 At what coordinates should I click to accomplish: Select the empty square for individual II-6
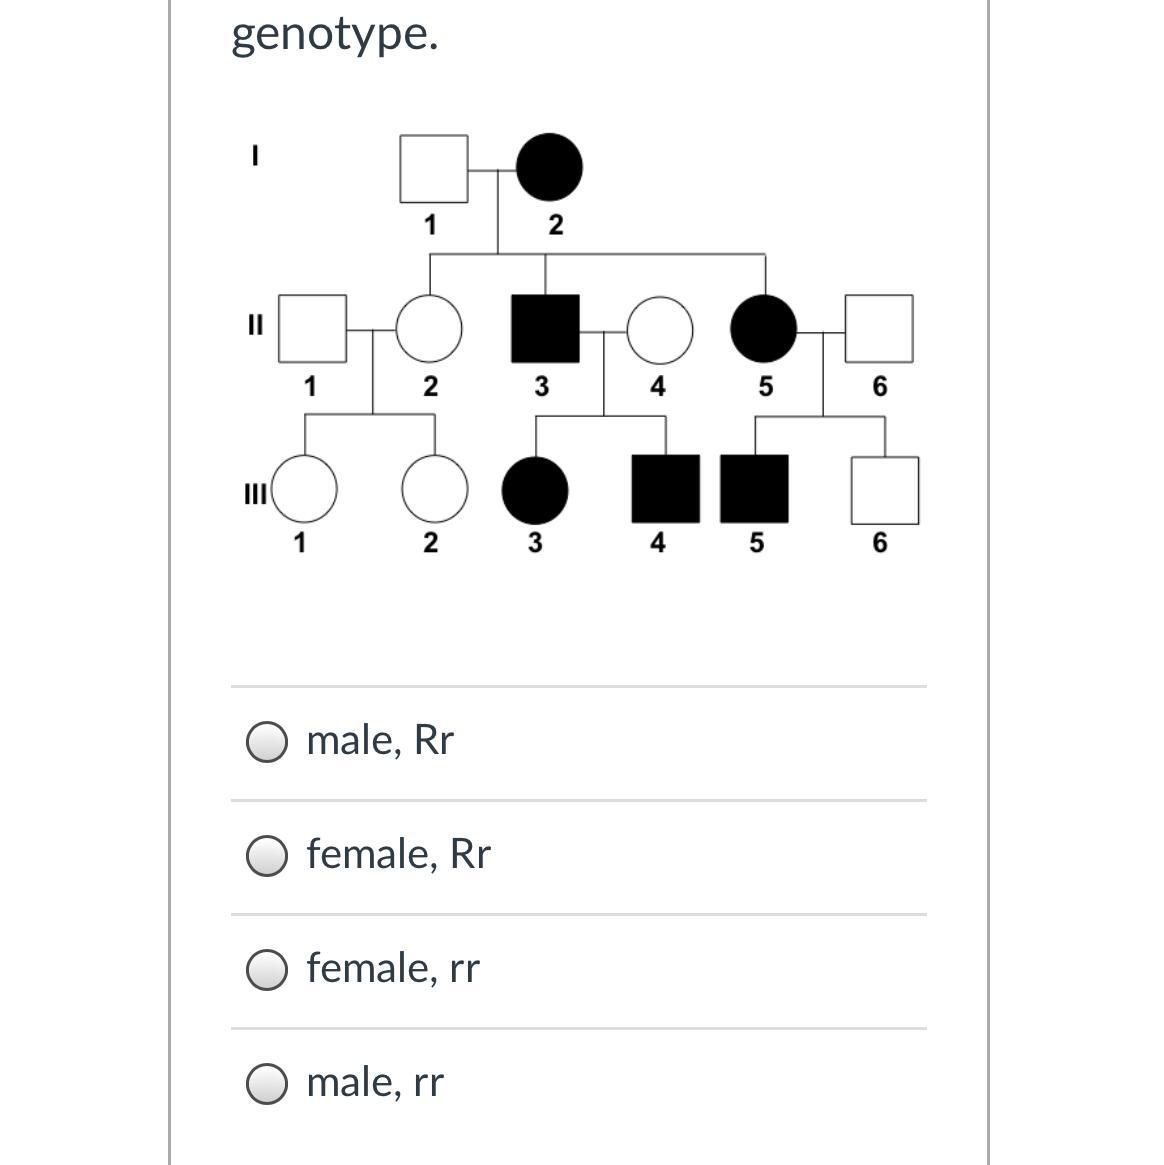pos(879,328)
